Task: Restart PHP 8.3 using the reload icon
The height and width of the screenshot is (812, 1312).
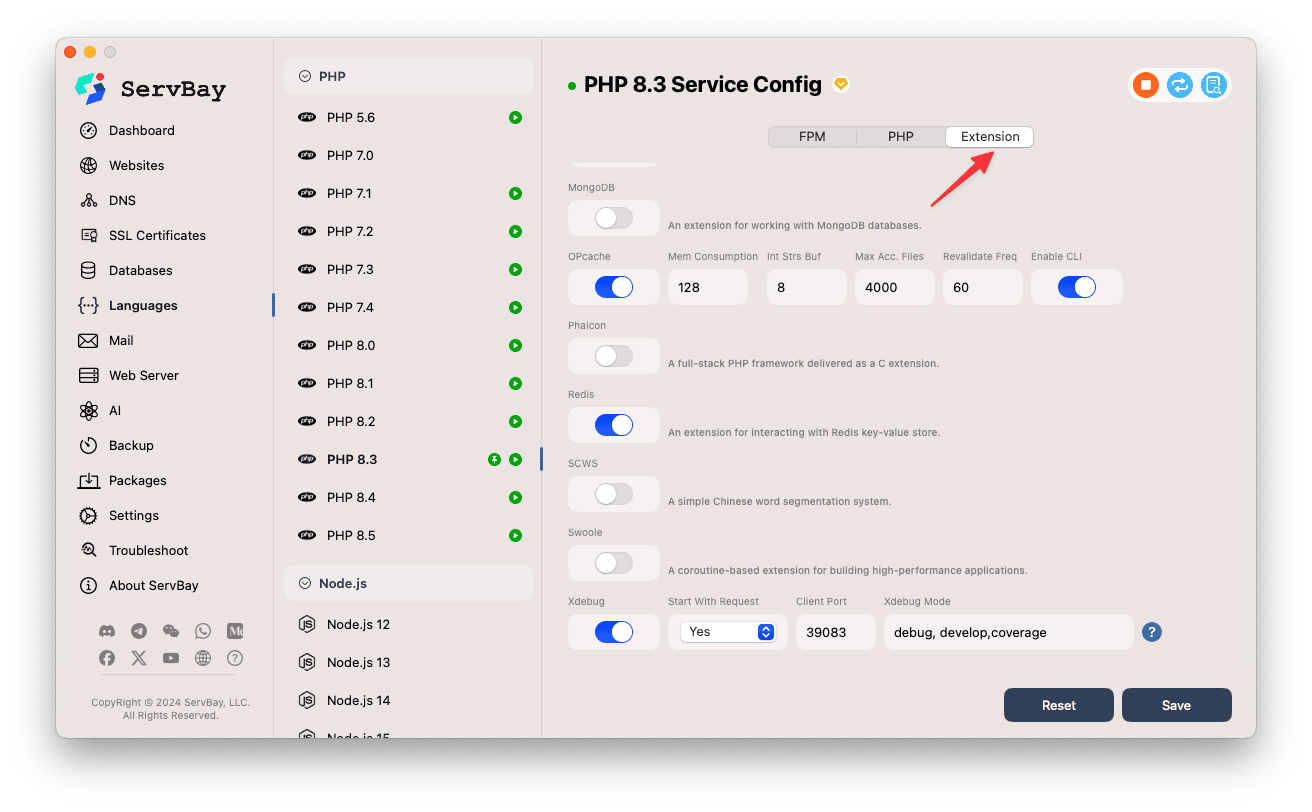Action: (1179, 85)
